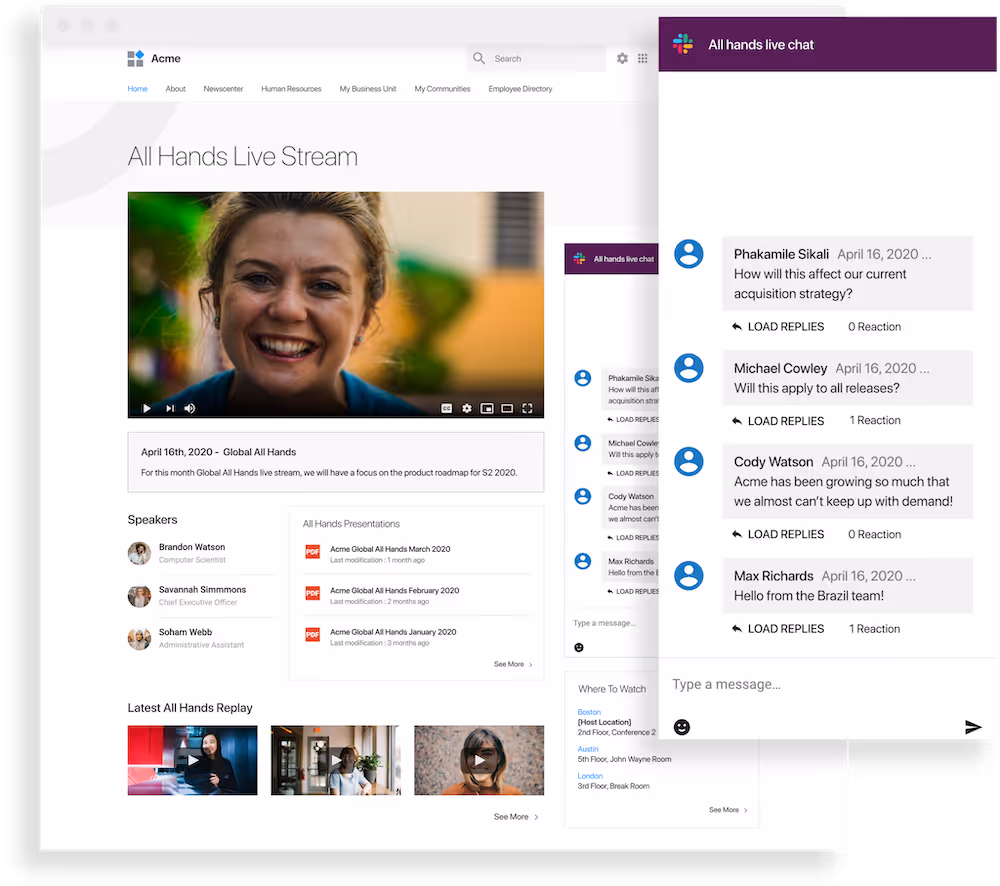Expand See More under All Hands Presentations

tap(512, 663)
